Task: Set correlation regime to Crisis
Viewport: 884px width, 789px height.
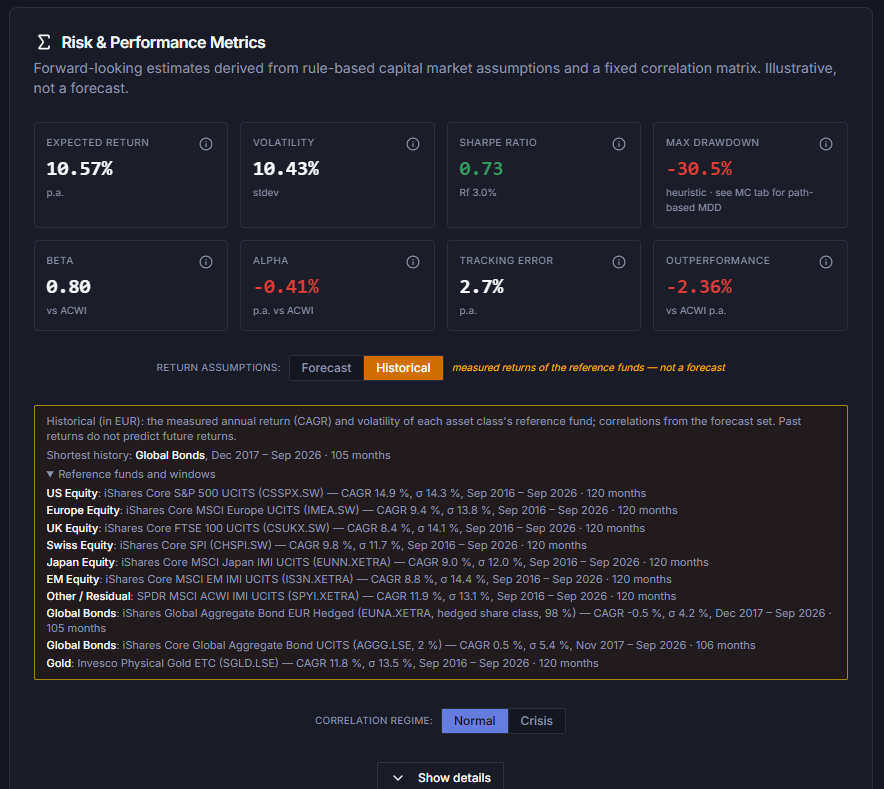Action: 536,721
